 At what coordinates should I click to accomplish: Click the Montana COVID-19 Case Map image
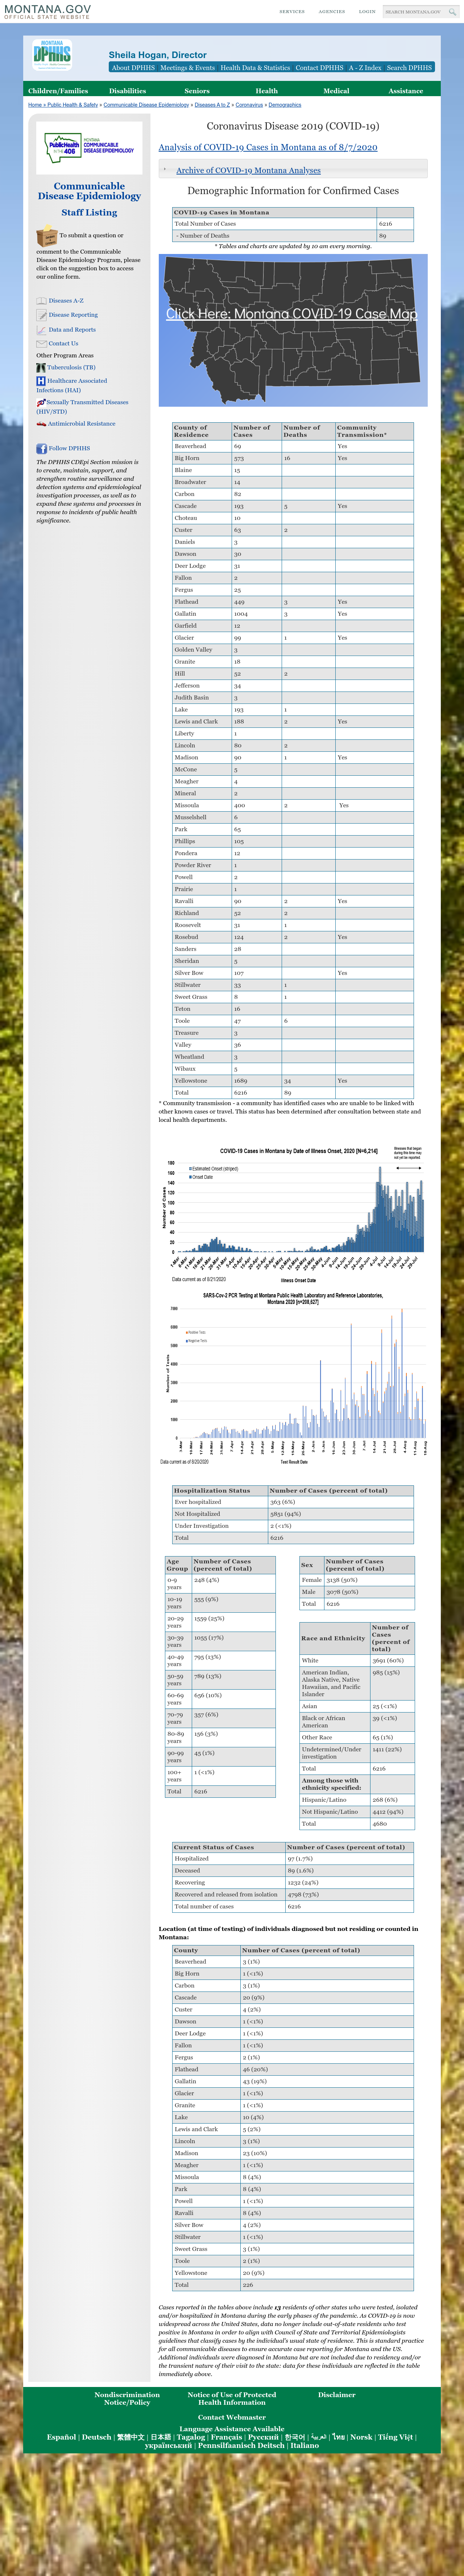tap(293, 330)
